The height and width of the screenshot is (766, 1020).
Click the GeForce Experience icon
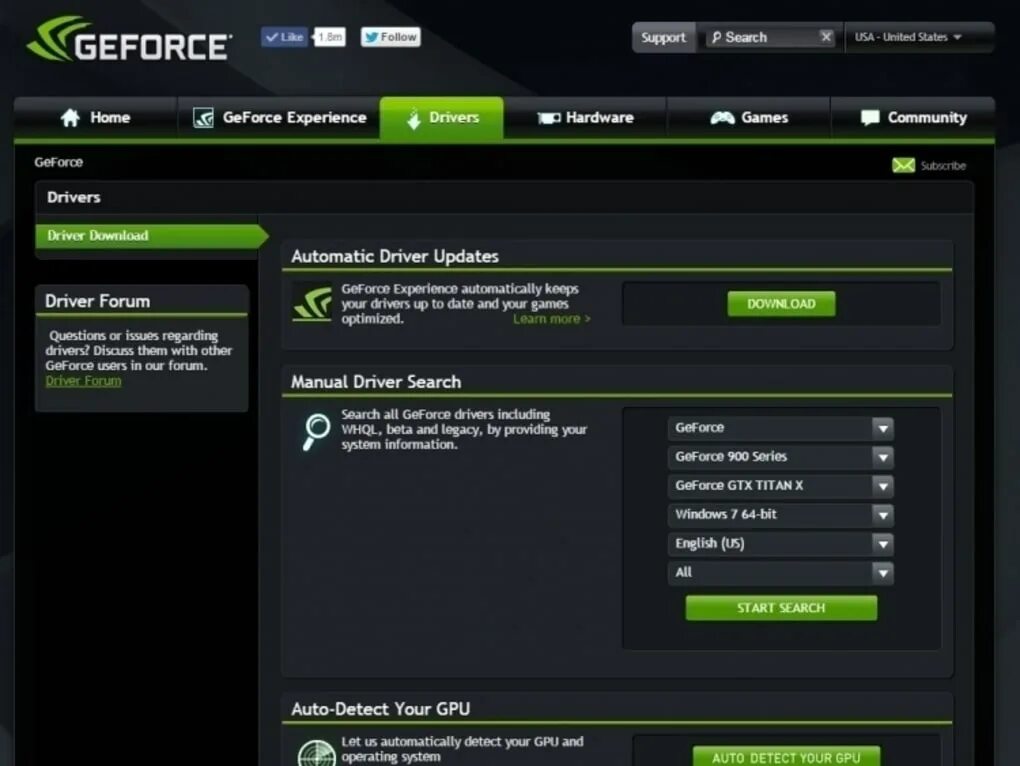pos(204,117)
